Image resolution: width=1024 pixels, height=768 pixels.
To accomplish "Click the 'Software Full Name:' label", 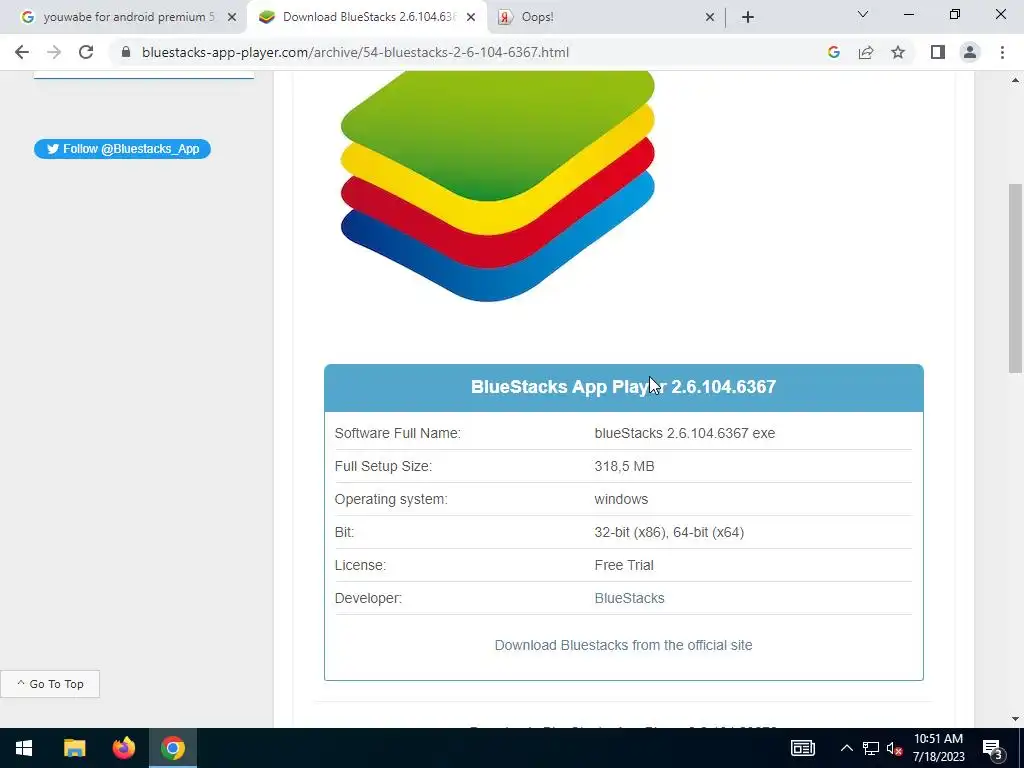I will click(x=398, y=433).
